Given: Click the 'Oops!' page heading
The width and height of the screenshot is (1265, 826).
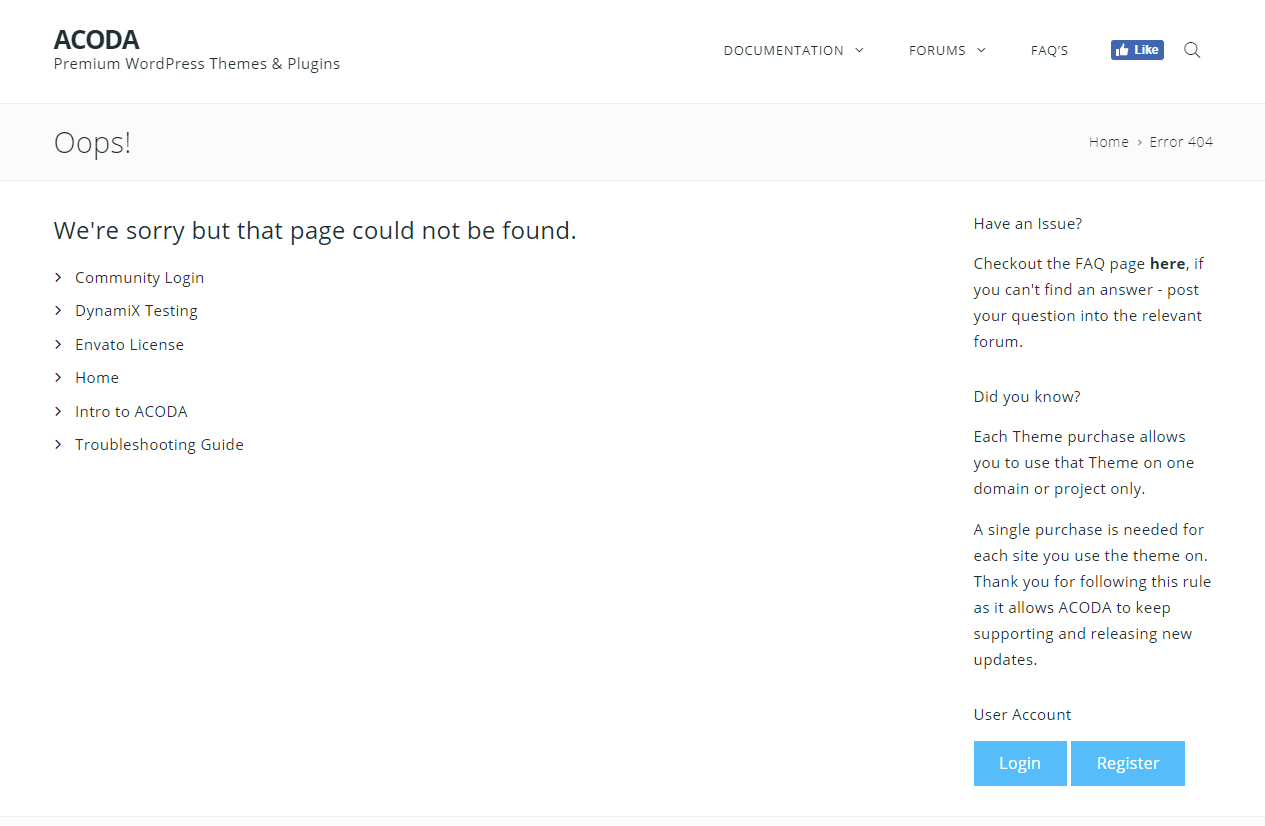Looking at the screenshot, I should coord(92,142).
